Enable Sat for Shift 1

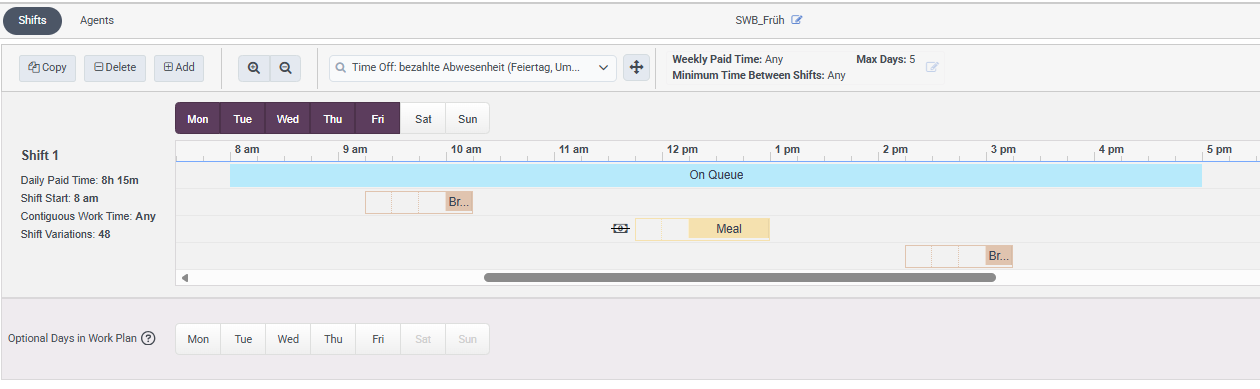[x=423, y=119]
